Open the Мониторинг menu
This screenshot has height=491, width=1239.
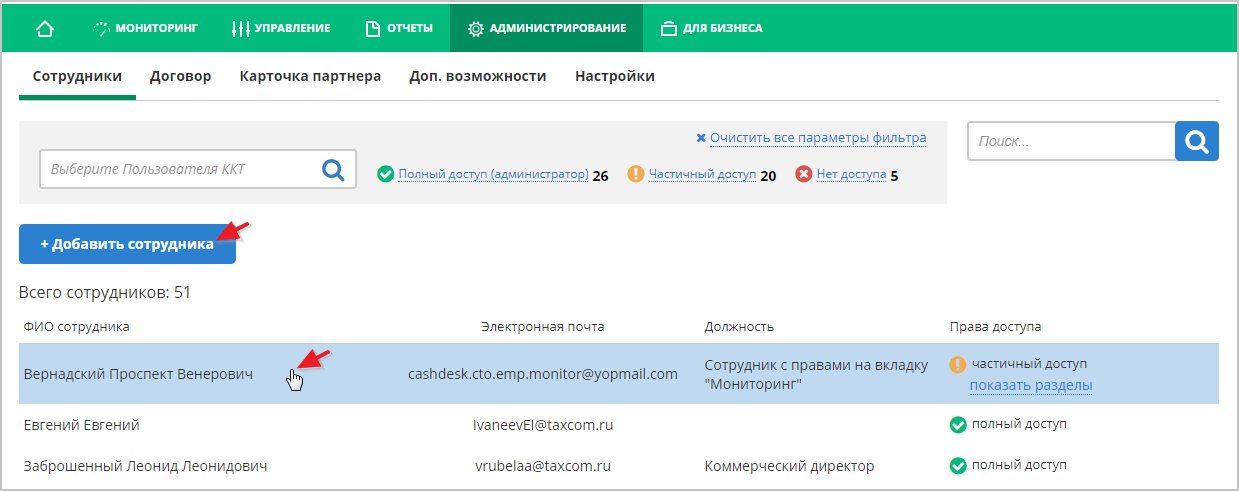coord(146,28)
